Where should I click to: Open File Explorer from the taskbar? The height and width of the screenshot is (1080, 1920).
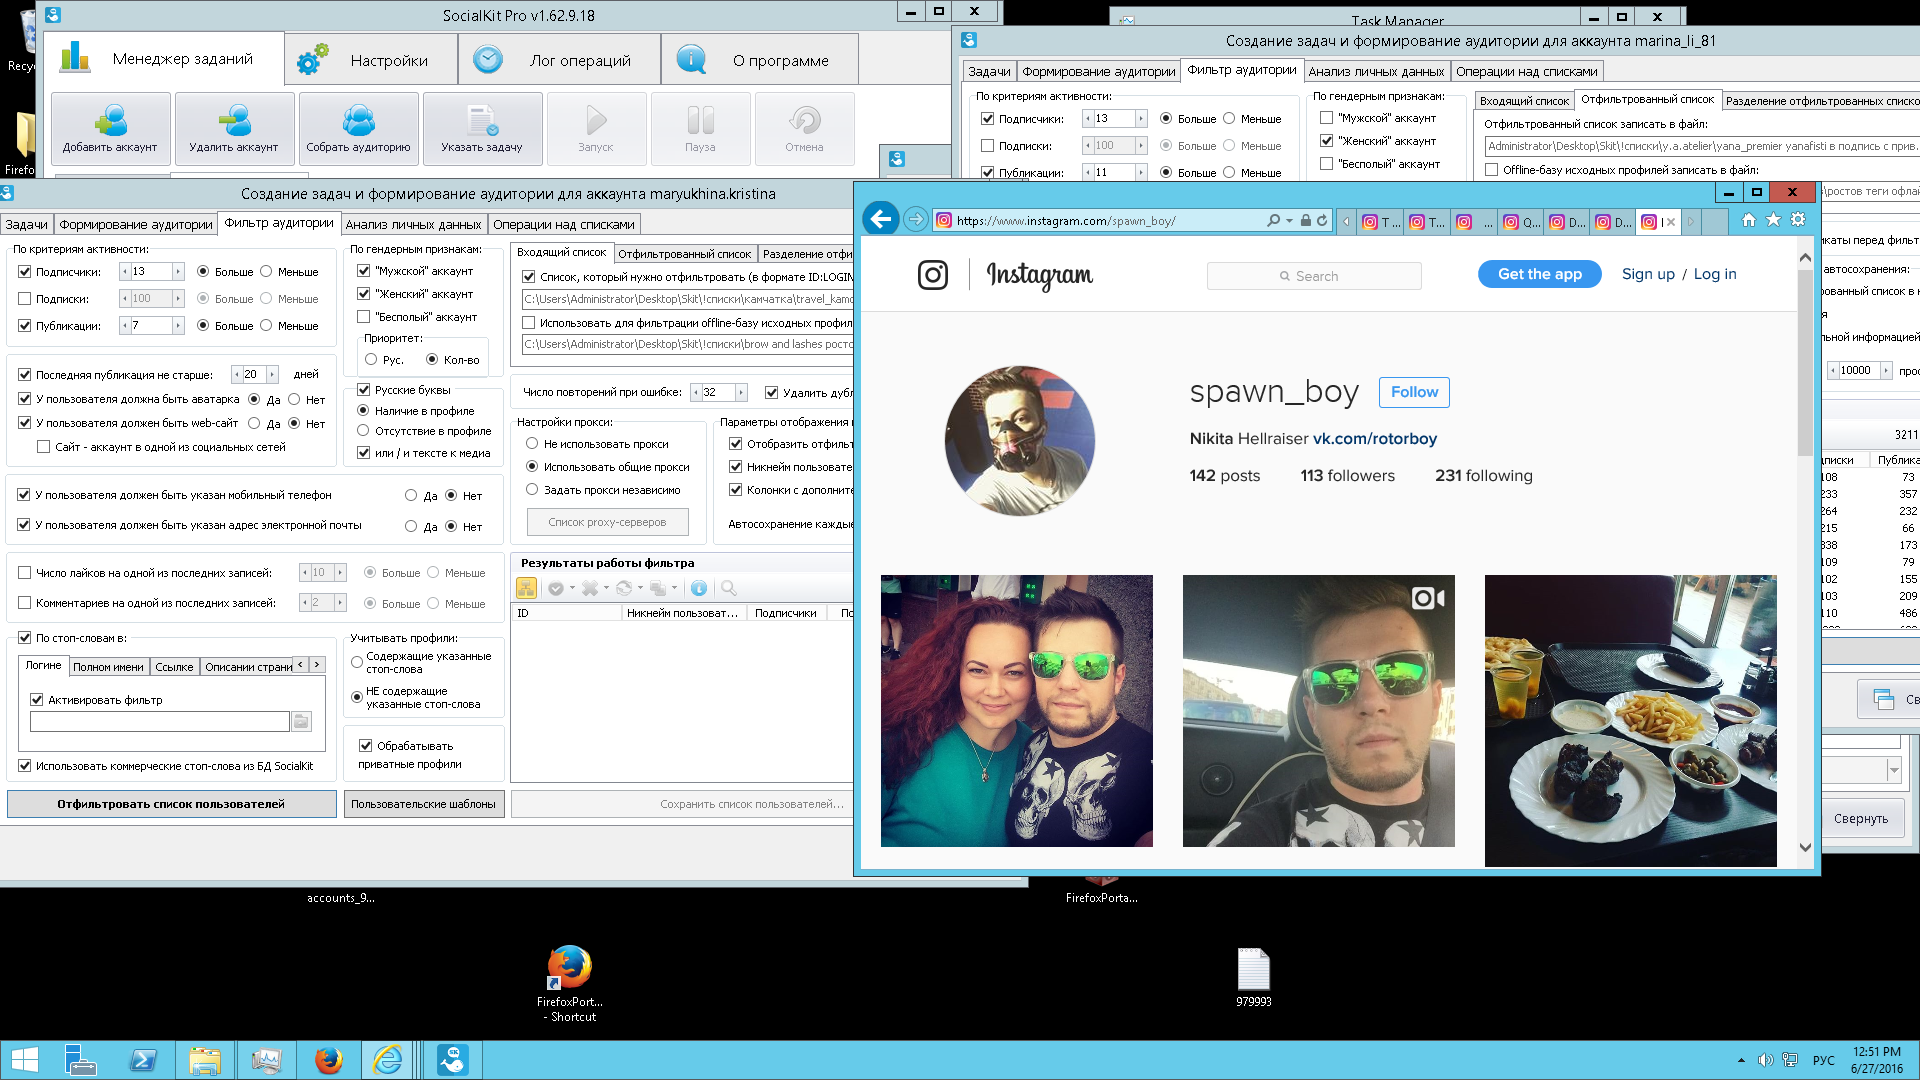pyautogui.click(x=205, y=1060)
